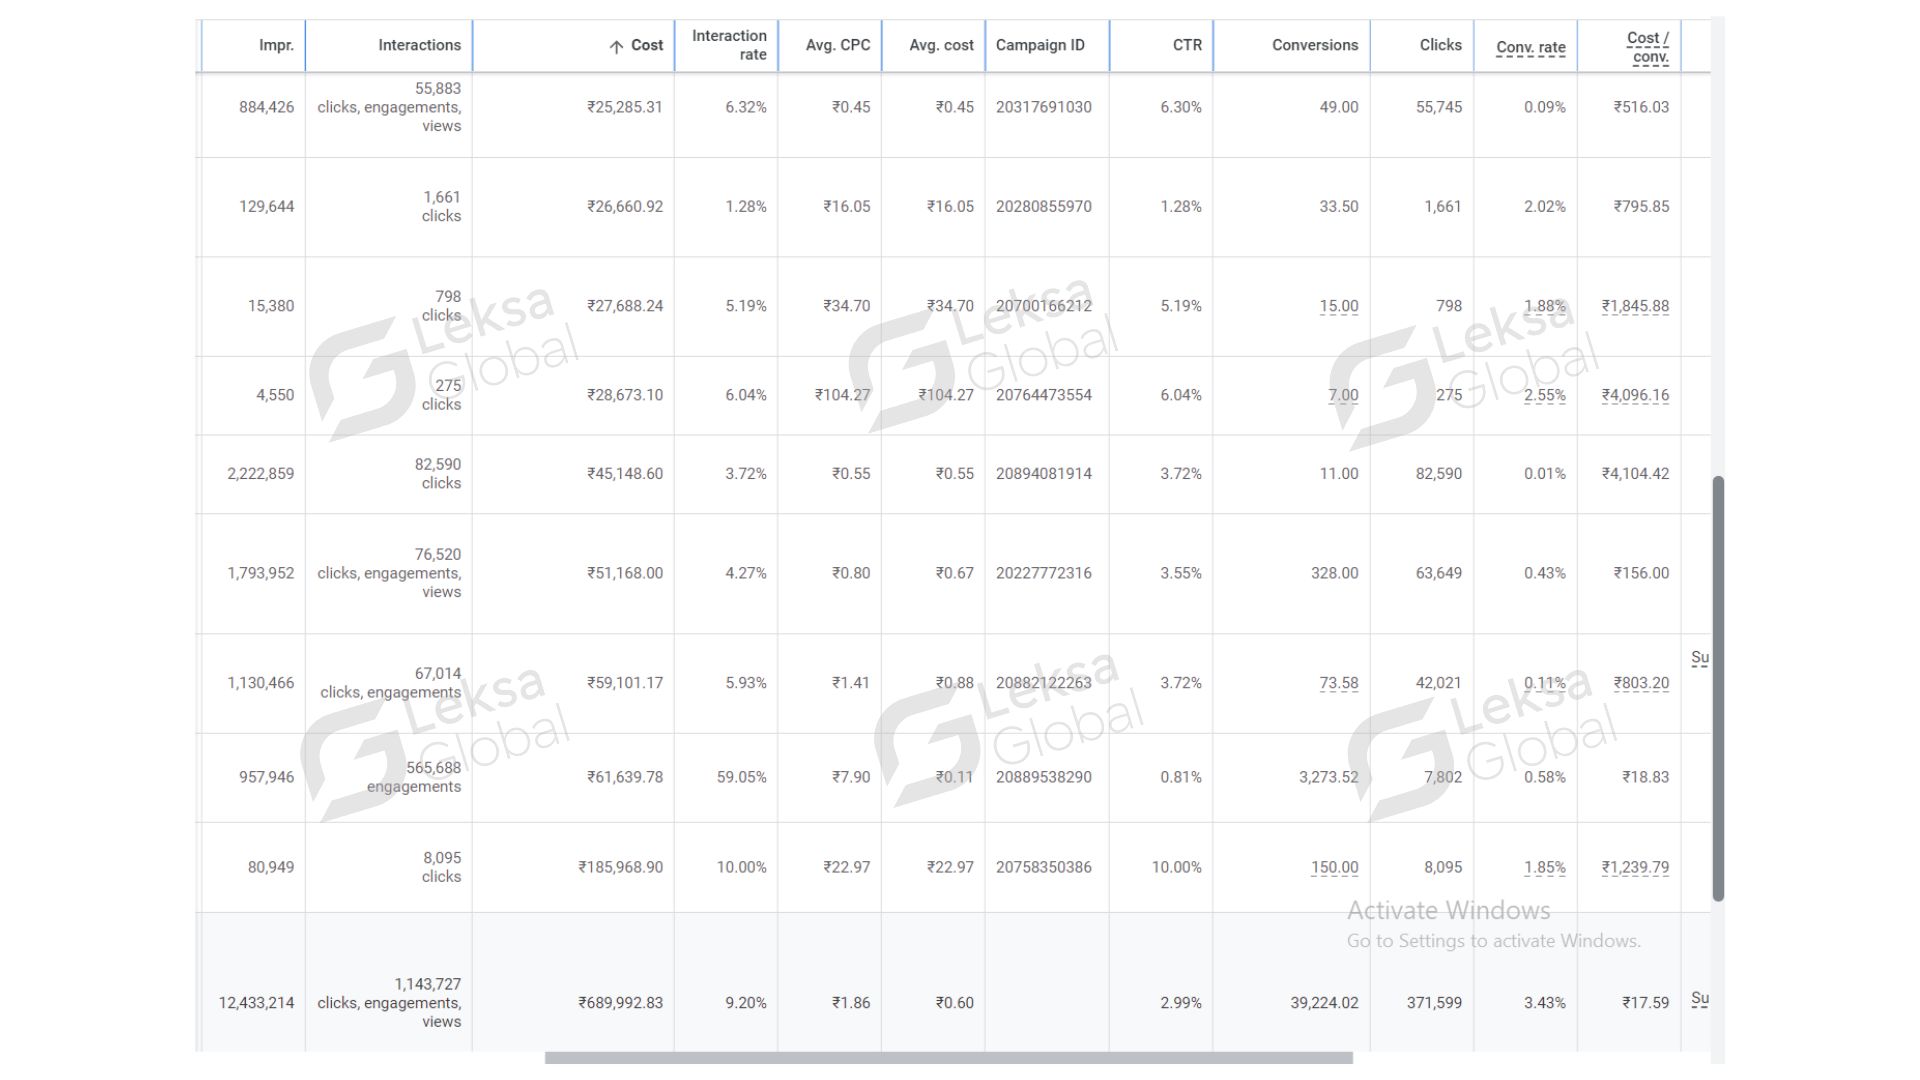The height and width of the screenshot is (1080, 1920).
Task: Select the Interaction rate column header
Action: click(729, 45)
